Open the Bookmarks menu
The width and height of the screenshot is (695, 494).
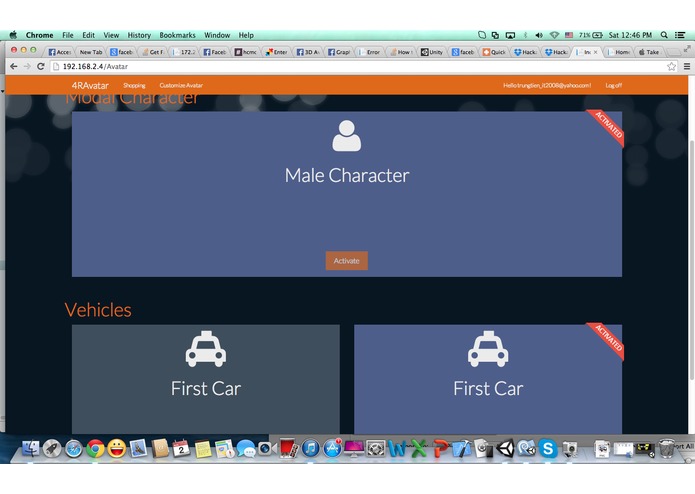coord(177,35)
